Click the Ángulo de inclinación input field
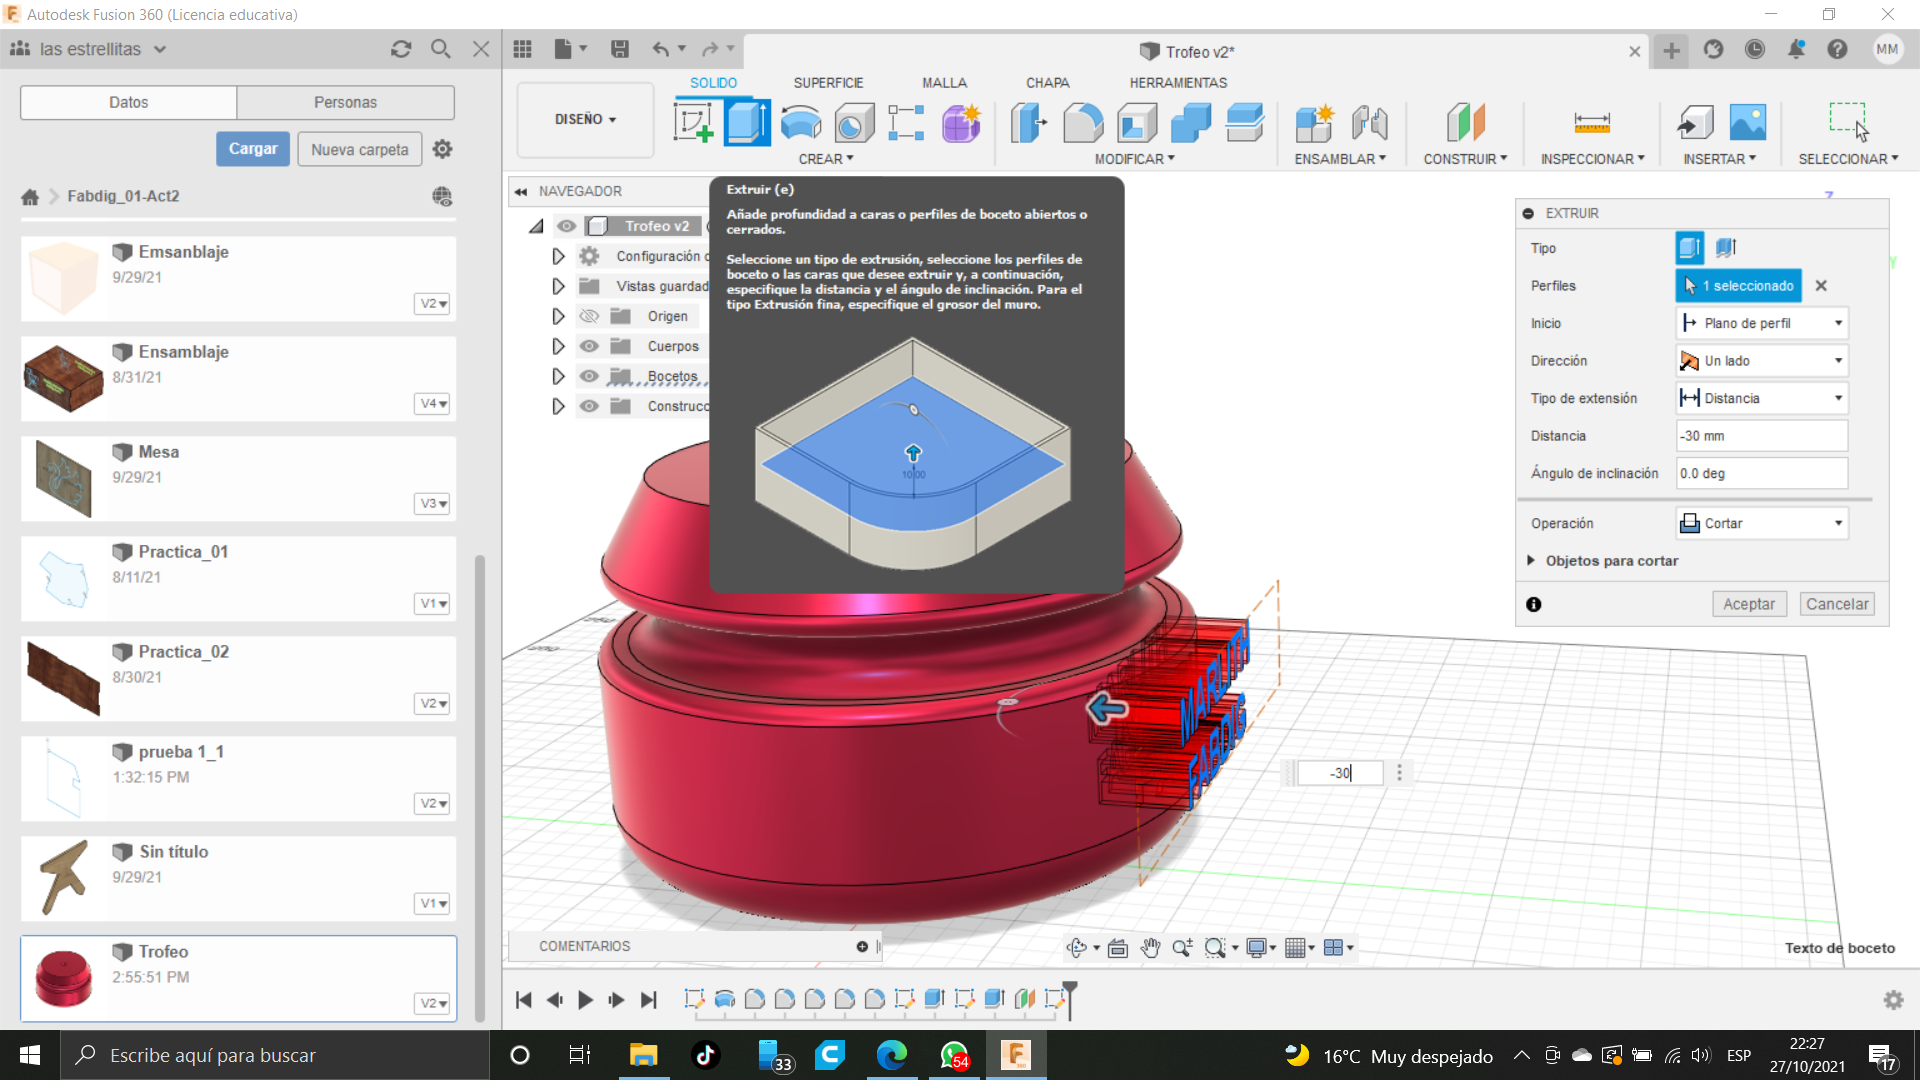Screen dimensions: 1920x1080 [1761, 473]
